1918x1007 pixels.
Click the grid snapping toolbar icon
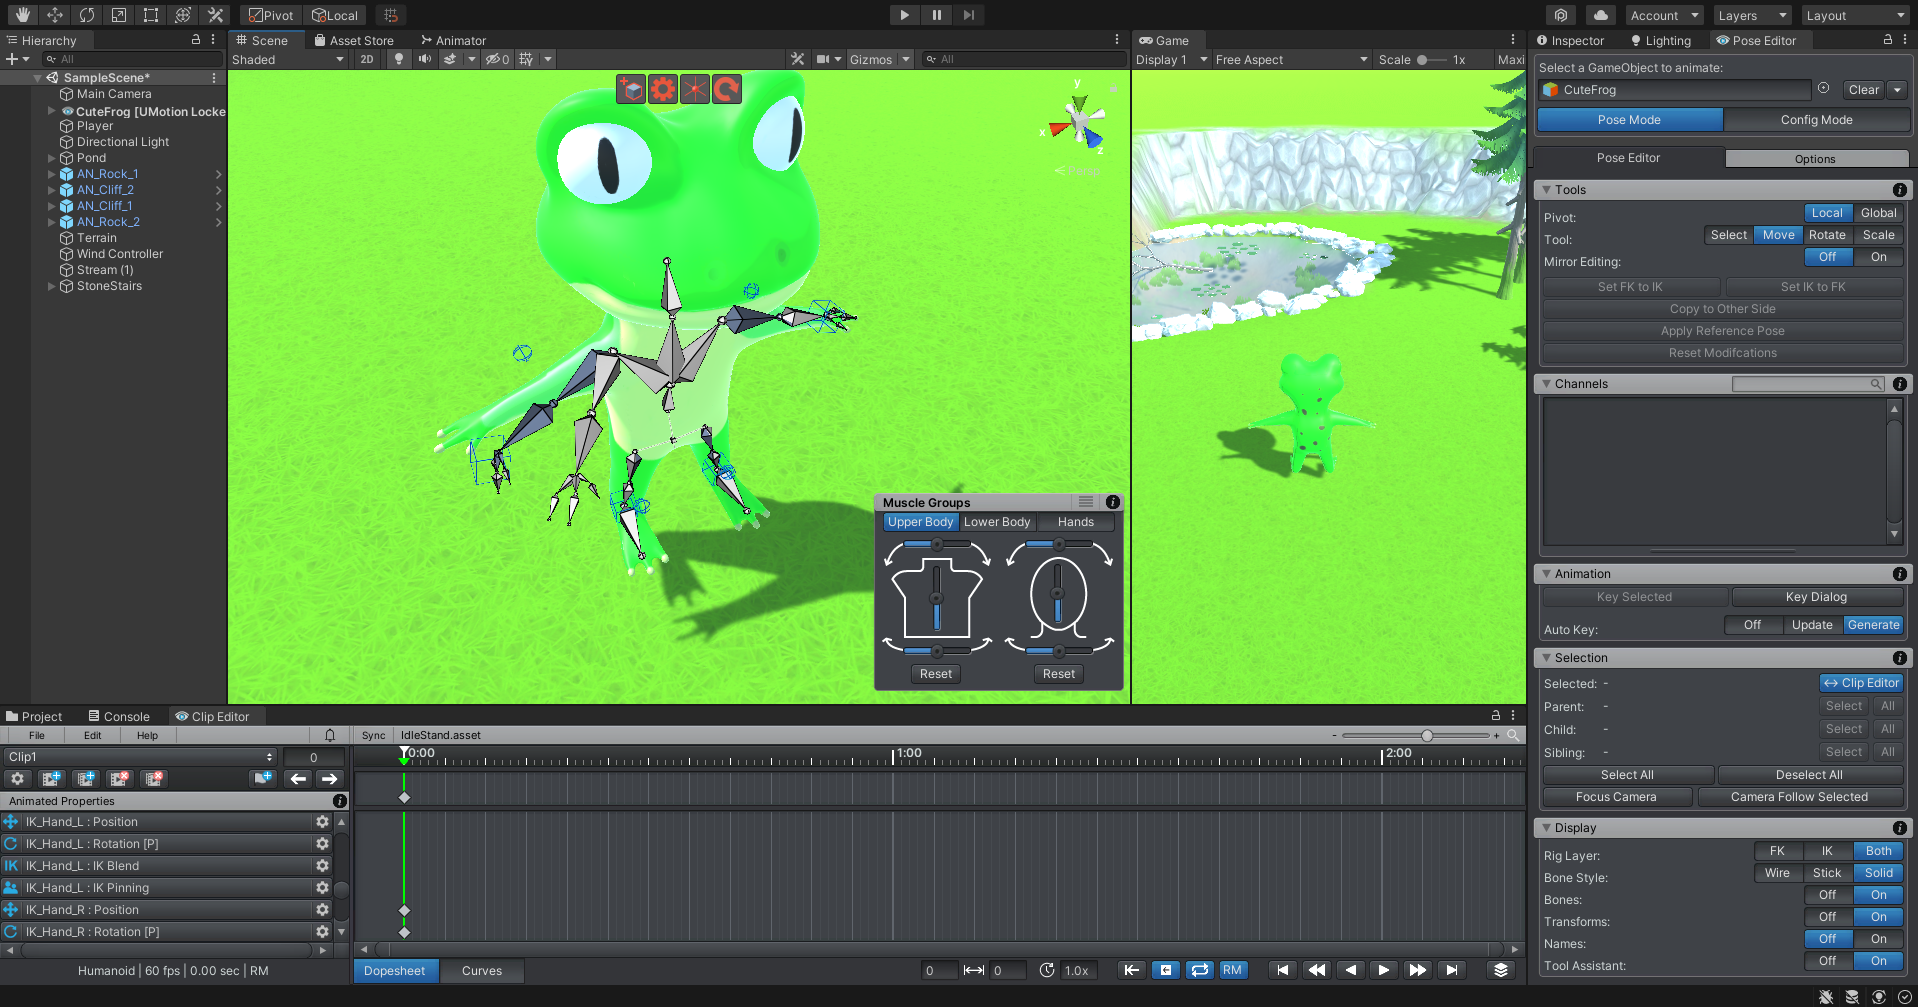click(391, 15)
